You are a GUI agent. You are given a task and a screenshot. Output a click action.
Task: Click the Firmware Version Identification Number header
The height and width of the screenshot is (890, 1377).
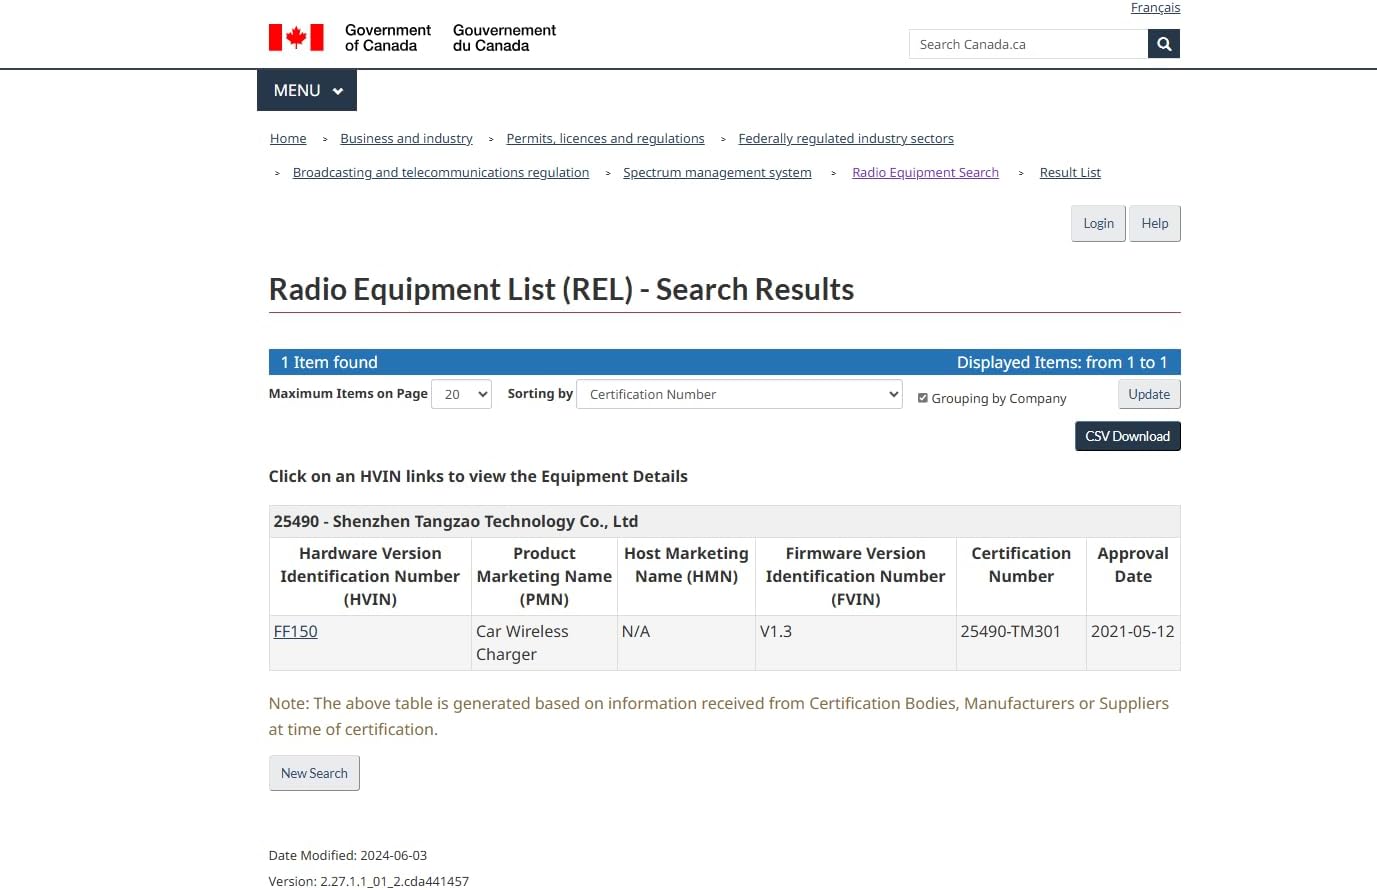click(856, 576)
